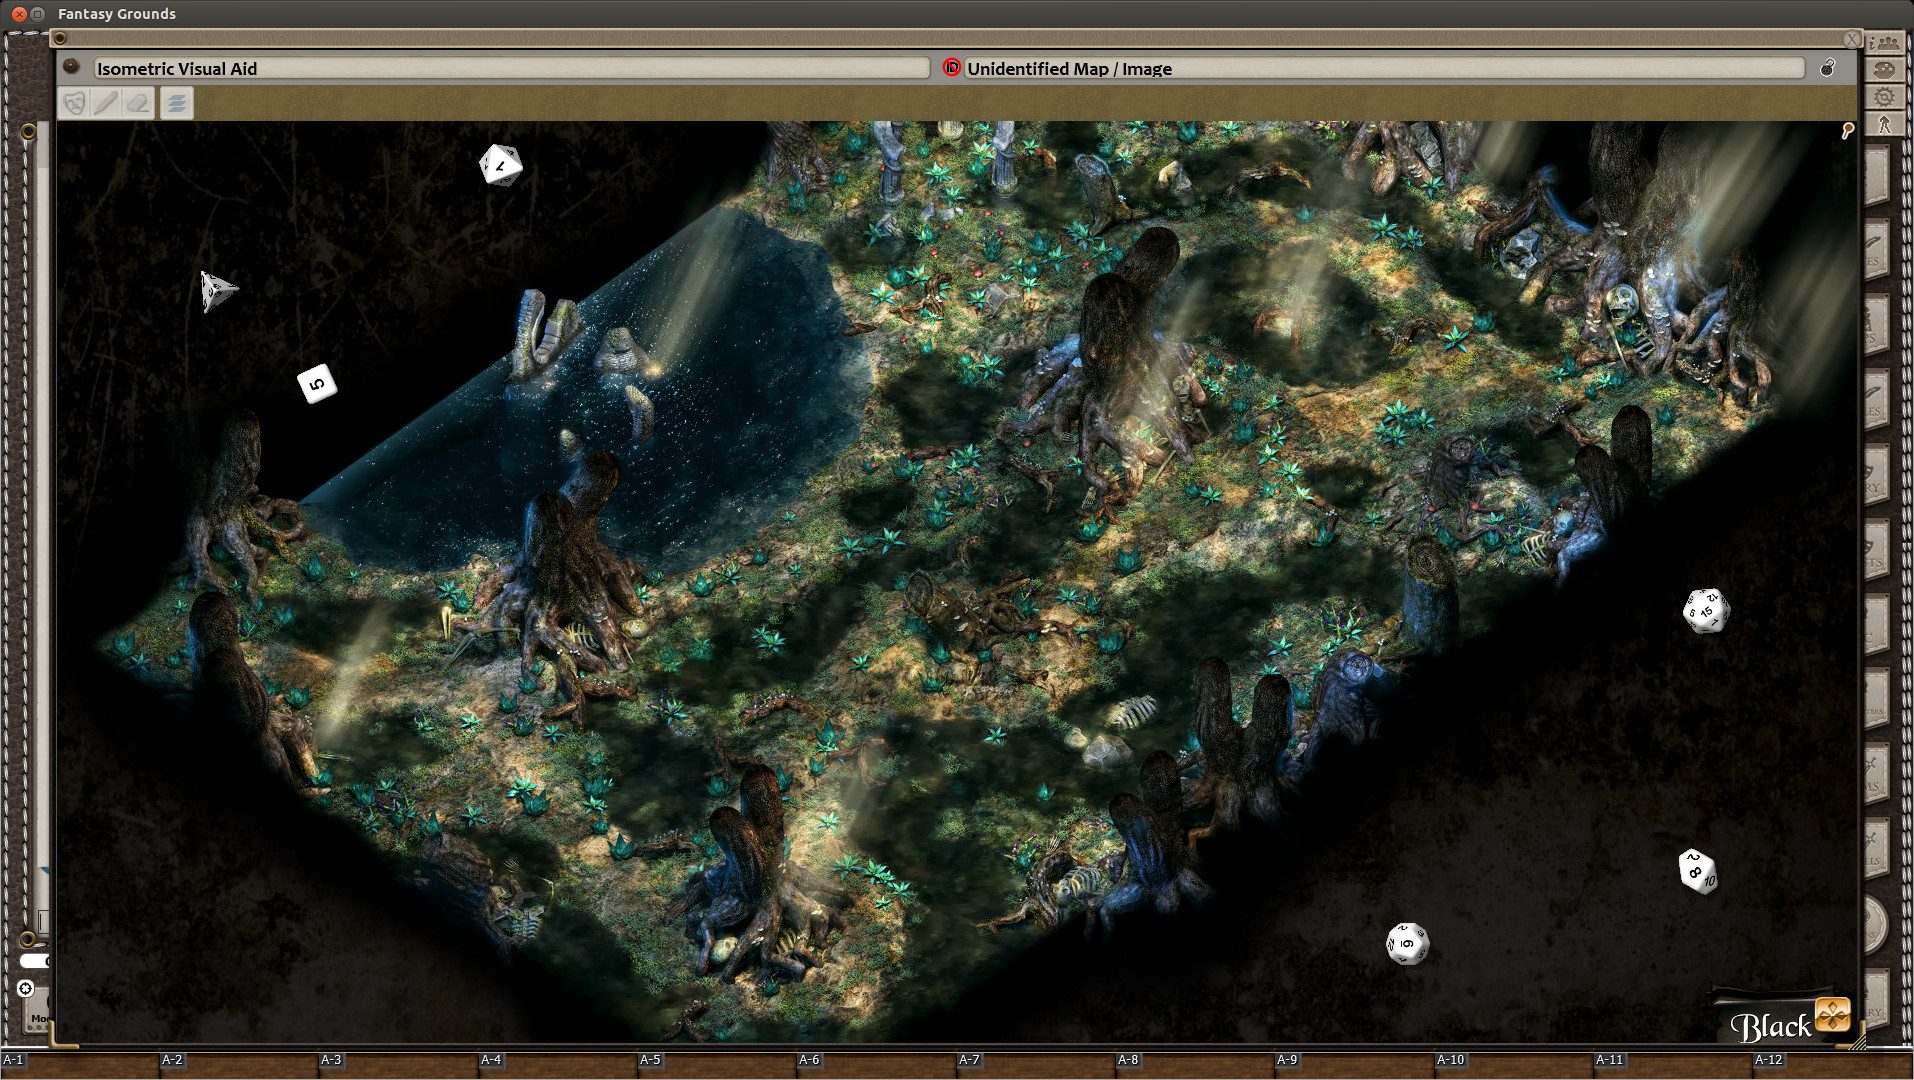Pick up the white d6 die near the pond

pos(318,381)
